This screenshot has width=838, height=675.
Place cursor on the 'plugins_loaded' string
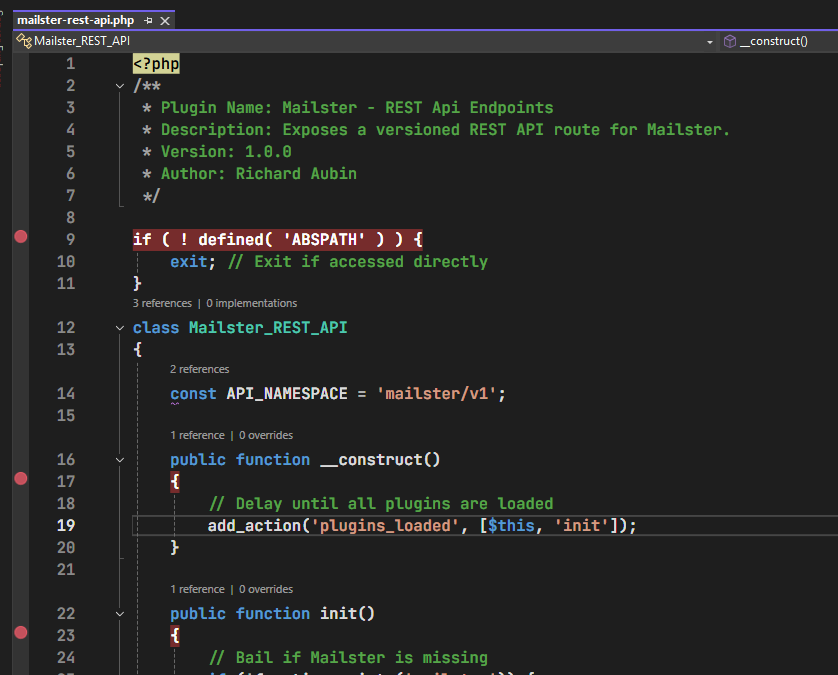pos(384,525)
